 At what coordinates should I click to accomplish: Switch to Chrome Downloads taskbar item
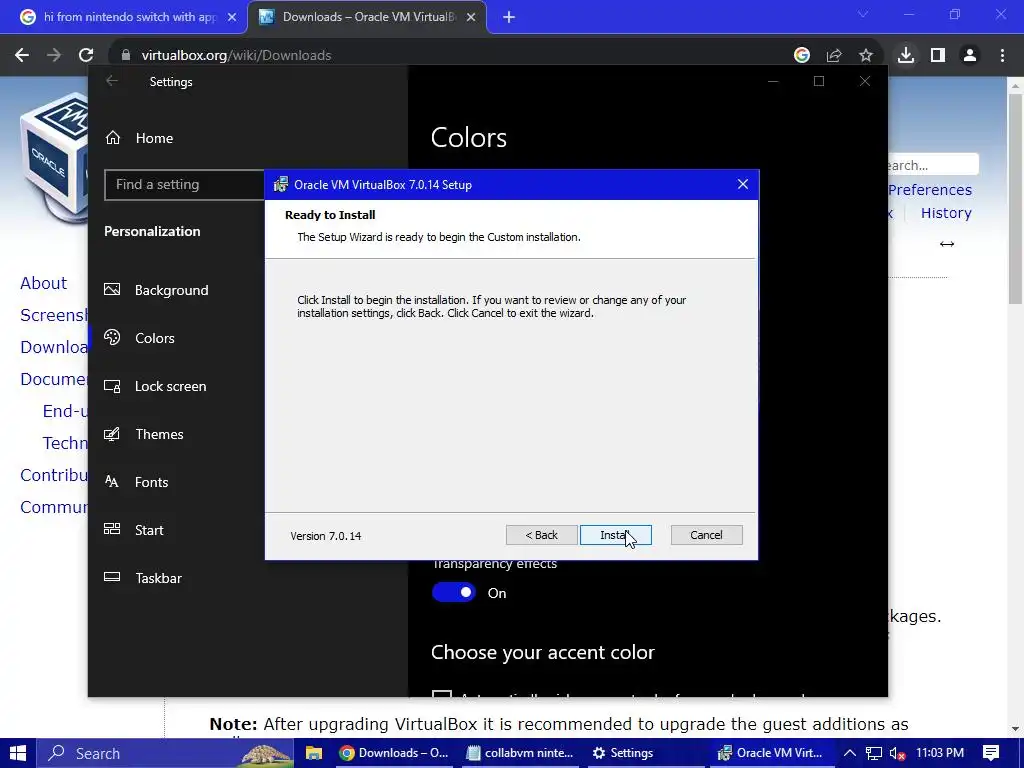pos(395,753)
